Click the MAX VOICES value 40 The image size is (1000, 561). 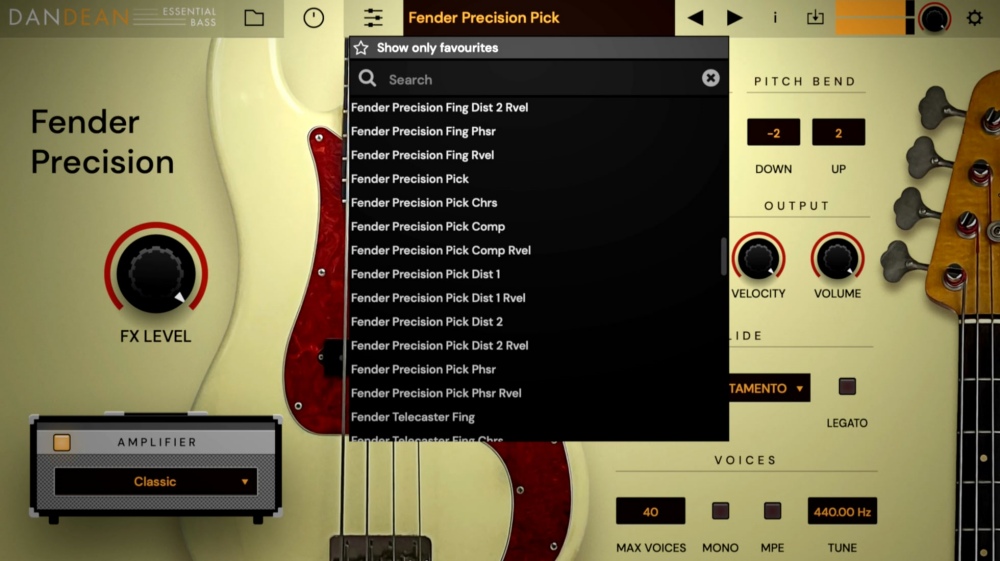tap(651, 511)
